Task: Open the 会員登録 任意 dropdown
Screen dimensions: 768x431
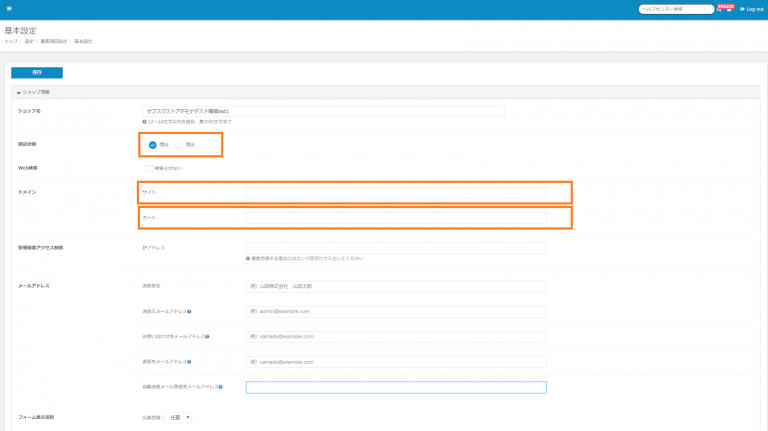Action: [179, 417]
